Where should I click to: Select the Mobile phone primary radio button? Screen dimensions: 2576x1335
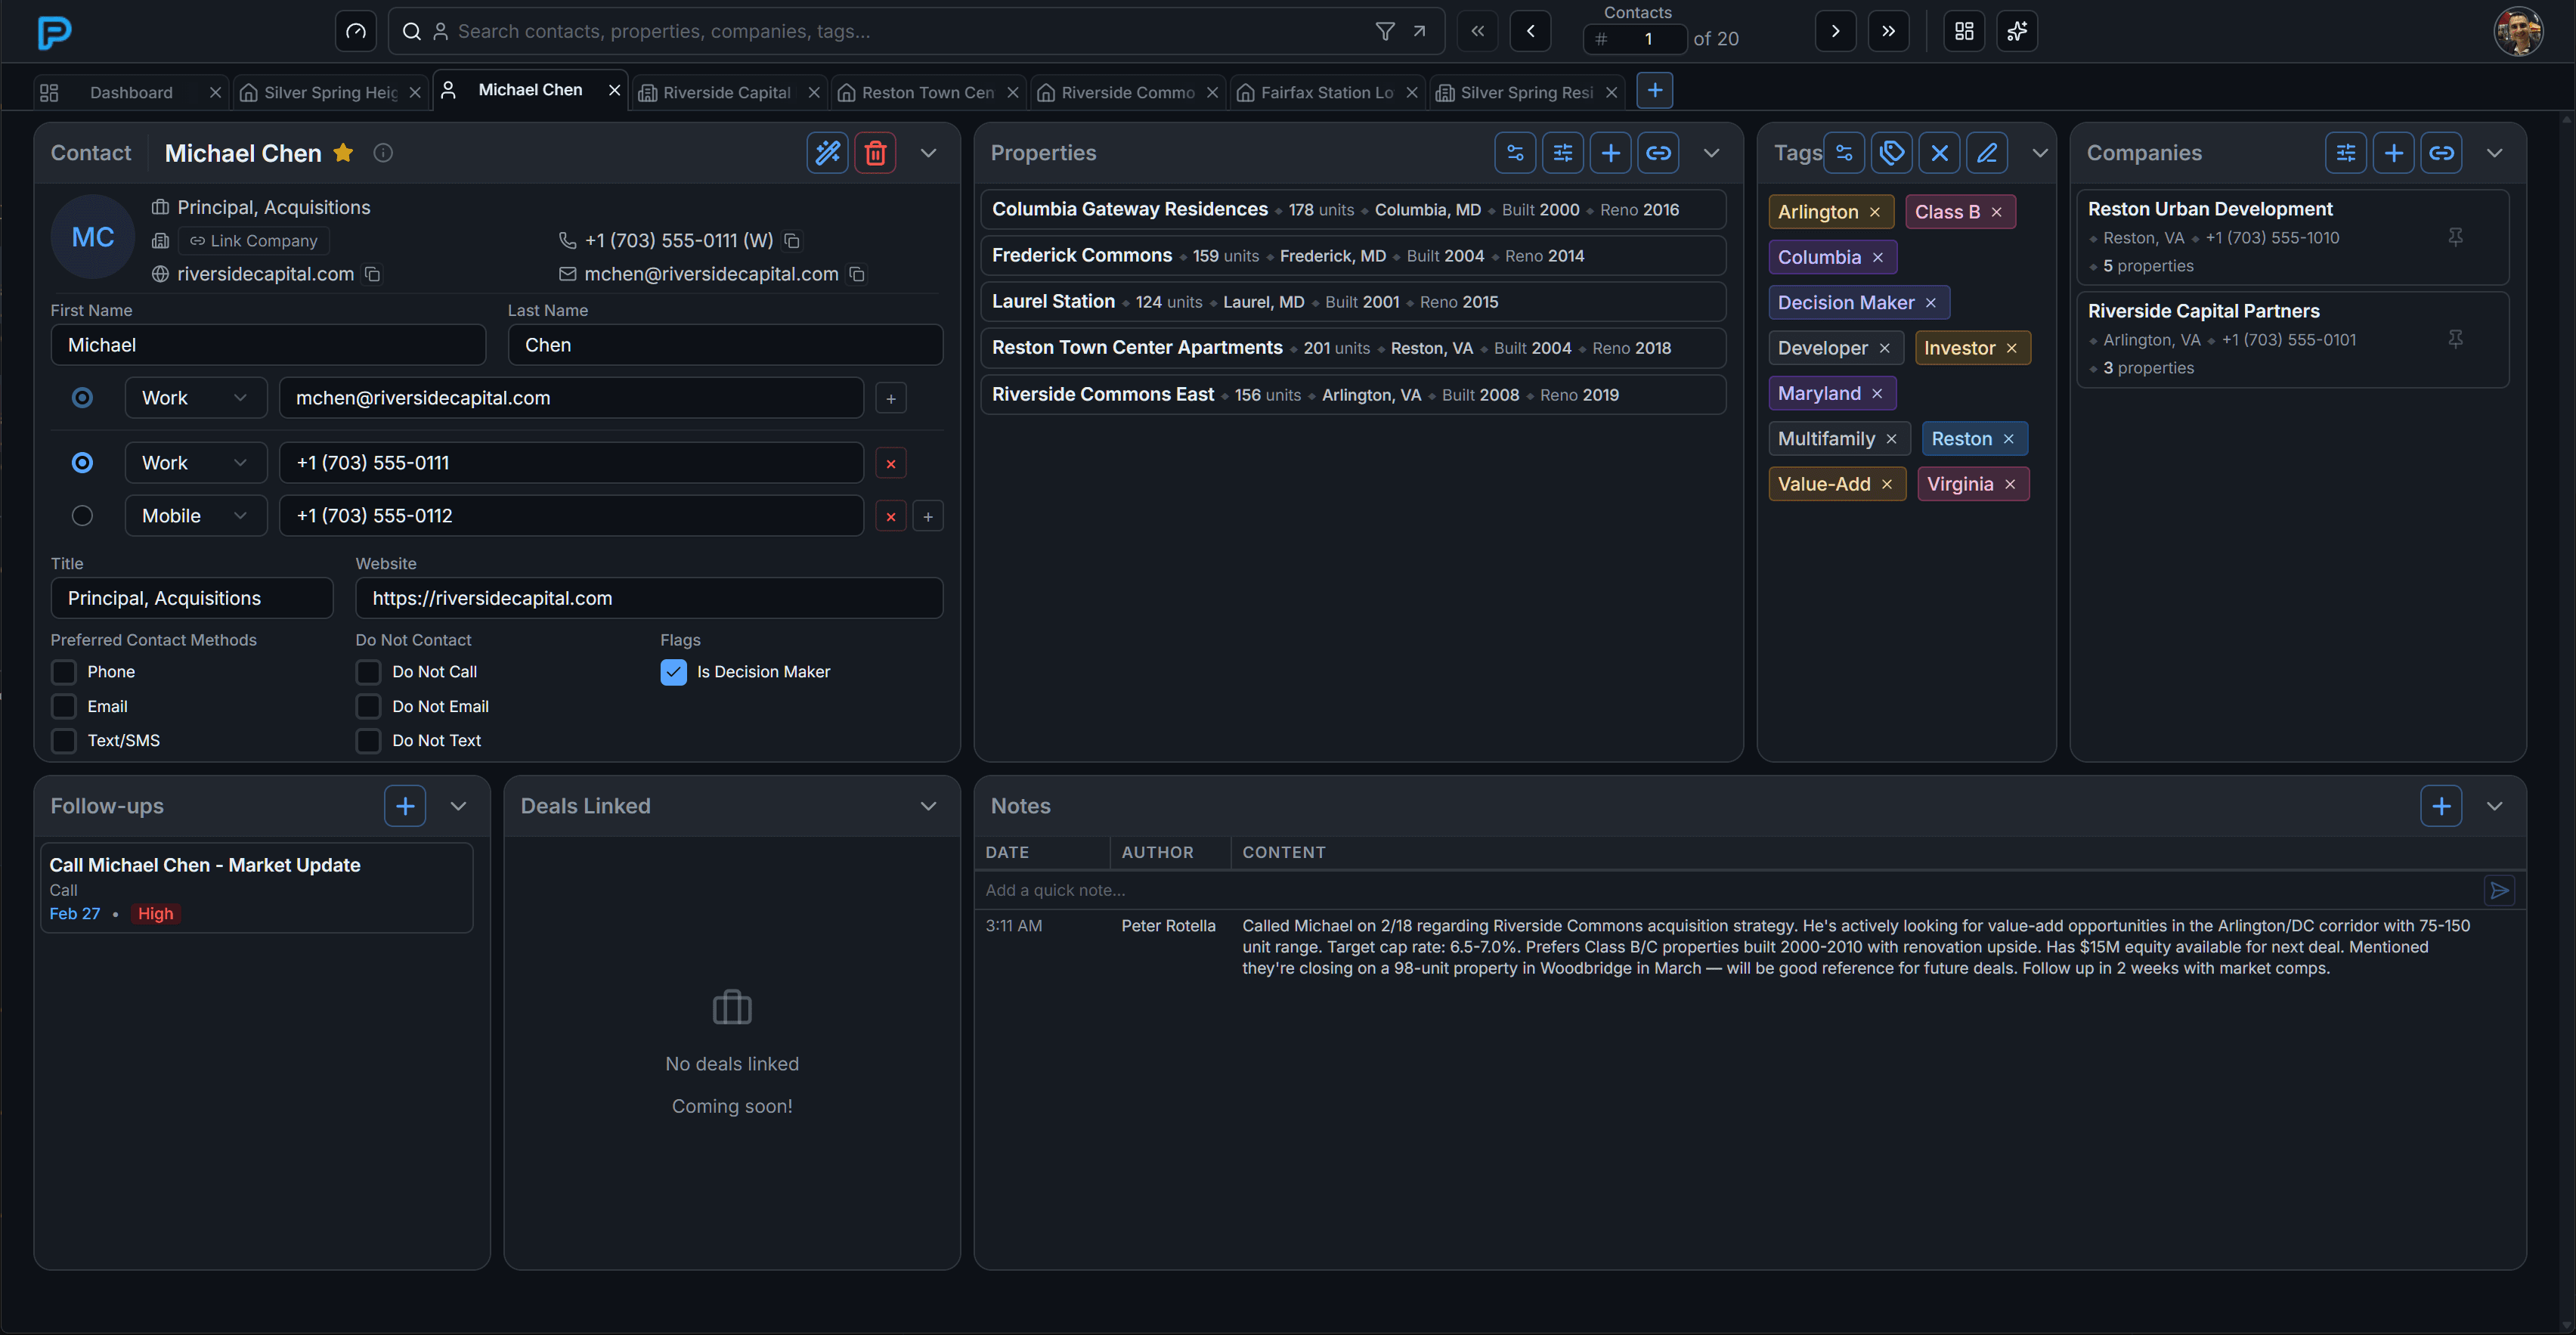(82, 516)
